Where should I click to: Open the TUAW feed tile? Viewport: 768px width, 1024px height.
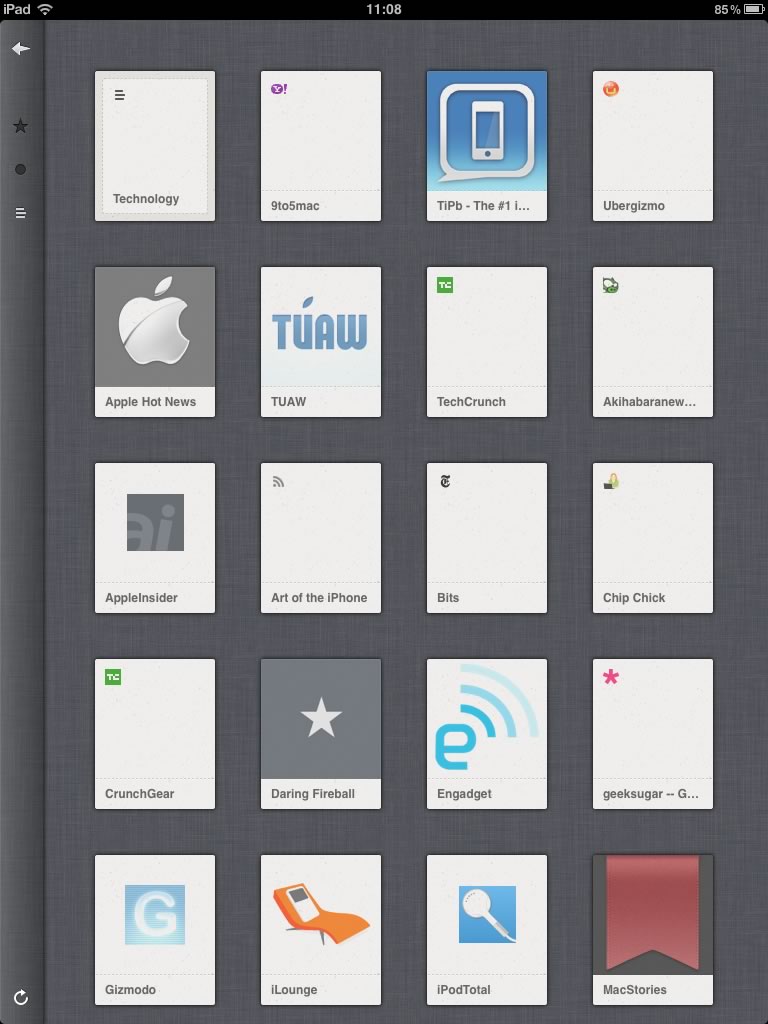pyautogui.click(x=321, y=342)
